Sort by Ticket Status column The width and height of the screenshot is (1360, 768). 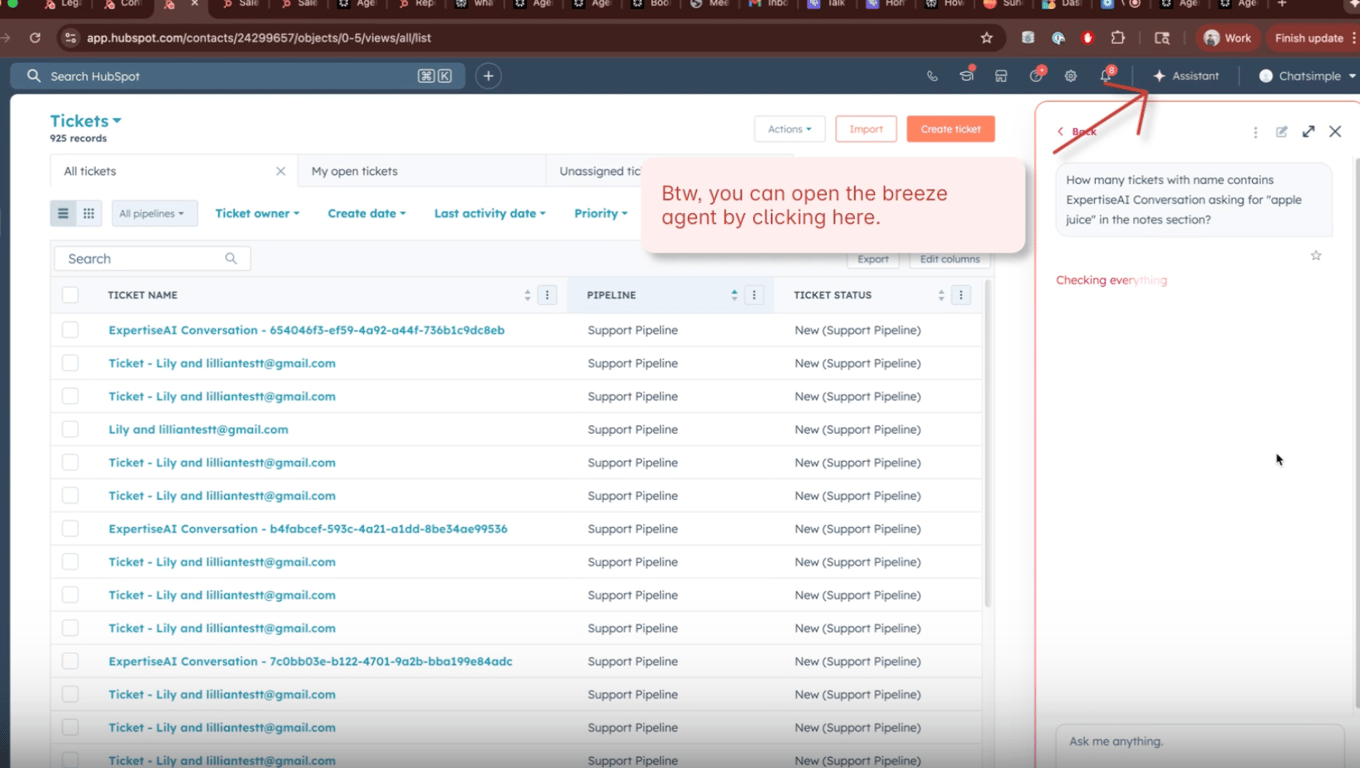point(941,295)
